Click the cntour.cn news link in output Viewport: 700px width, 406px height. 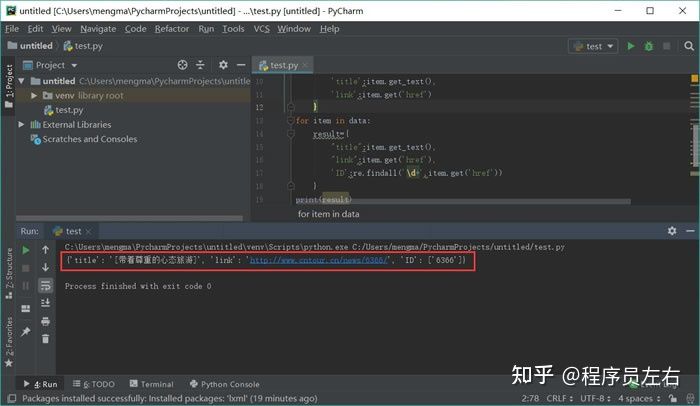[x=319, y=260]
